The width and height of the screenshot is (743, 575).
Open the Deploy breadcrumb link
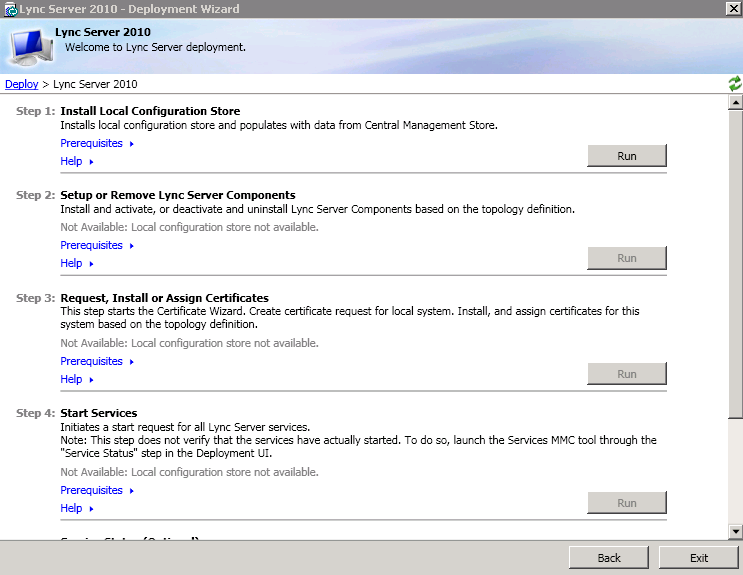21,84
